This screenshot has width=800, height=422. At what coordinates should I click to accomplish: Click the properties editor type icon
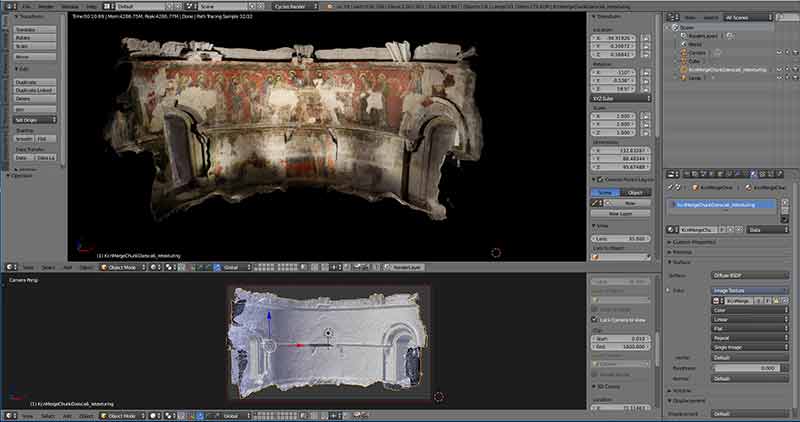click(672, 174)
